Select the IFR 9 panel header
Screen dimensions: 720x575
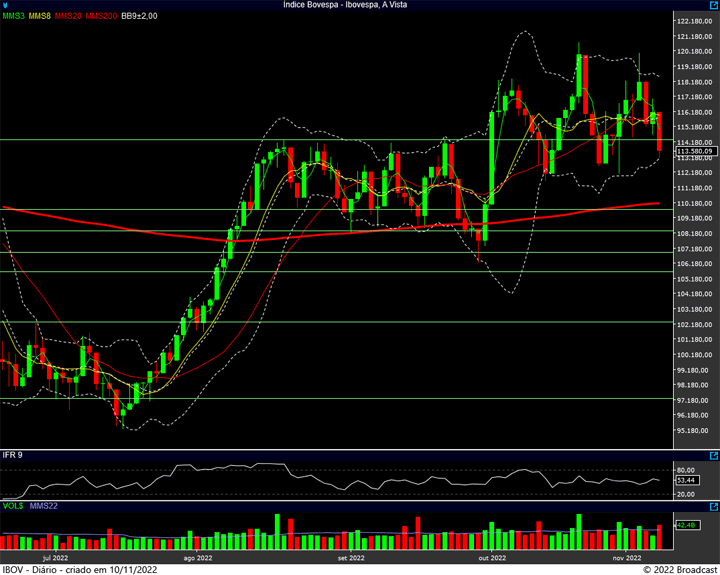pos(12,455)
